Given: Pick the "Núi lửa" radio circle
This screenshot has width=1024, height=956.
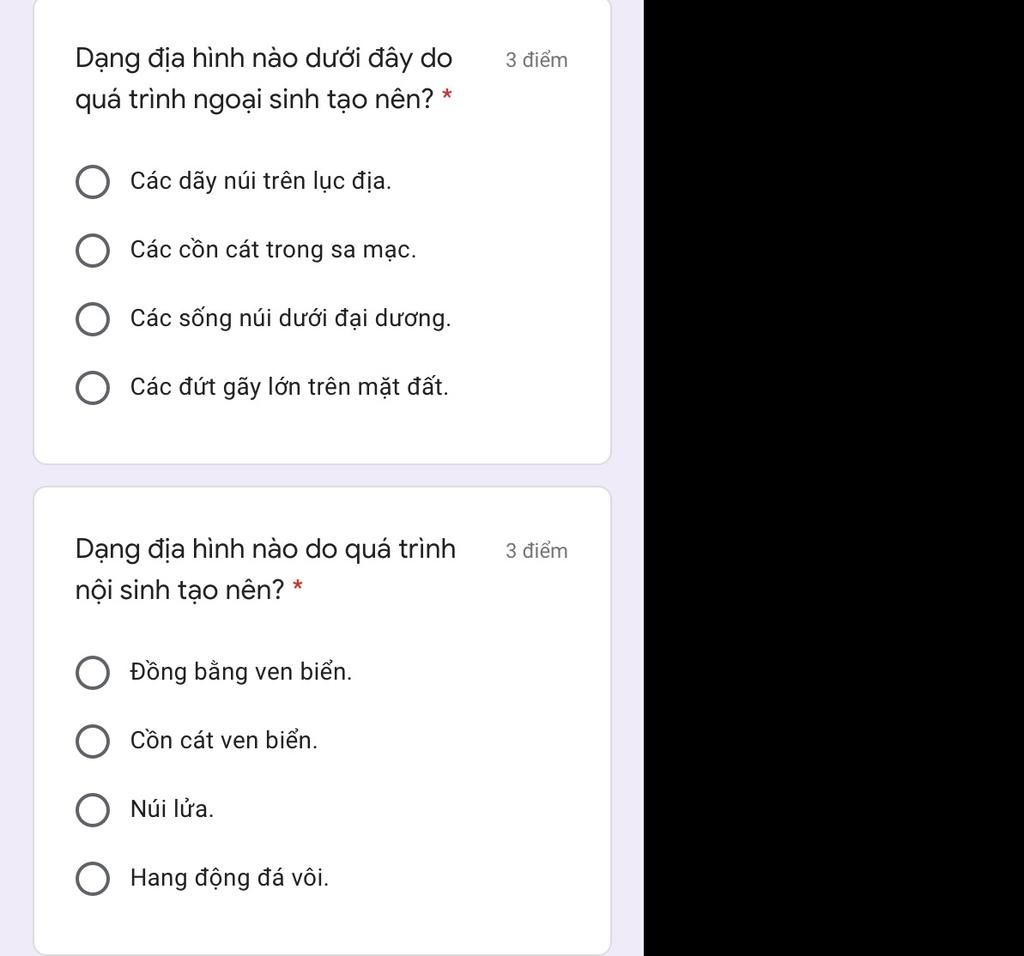Looking at the screenshot, I should (93, 810).
